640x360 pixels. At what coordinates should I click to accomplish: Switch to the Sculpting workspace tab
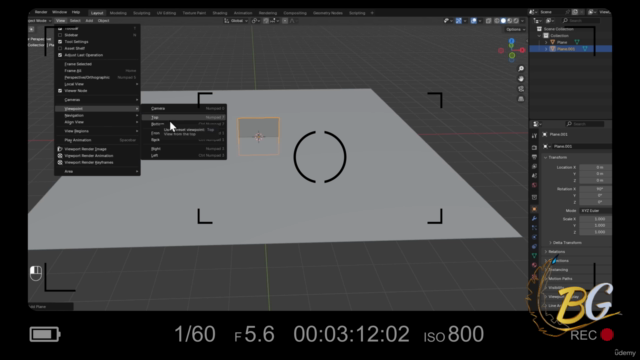[142, 13]
